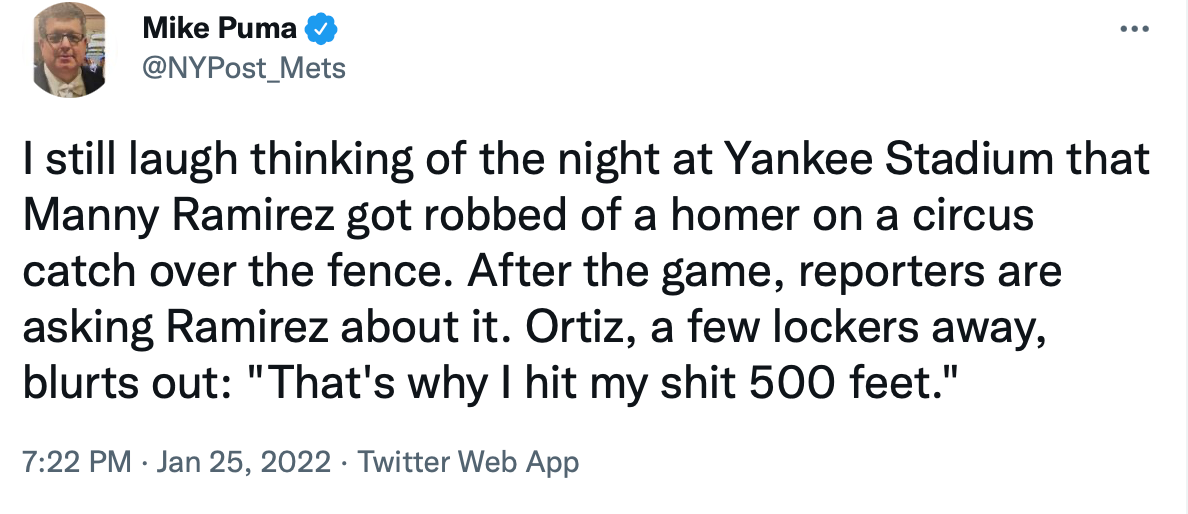Click the display name Mike Puma

220,30
